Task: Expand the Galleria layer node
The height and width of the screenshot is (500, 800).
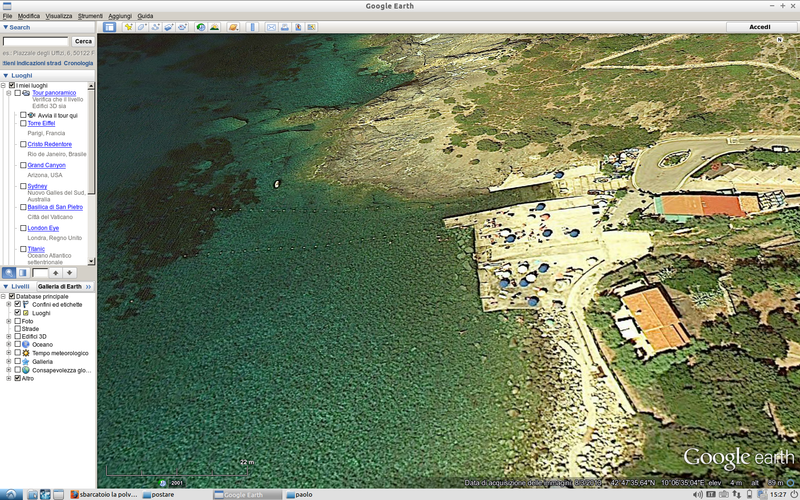Action: tap(8, 361)
